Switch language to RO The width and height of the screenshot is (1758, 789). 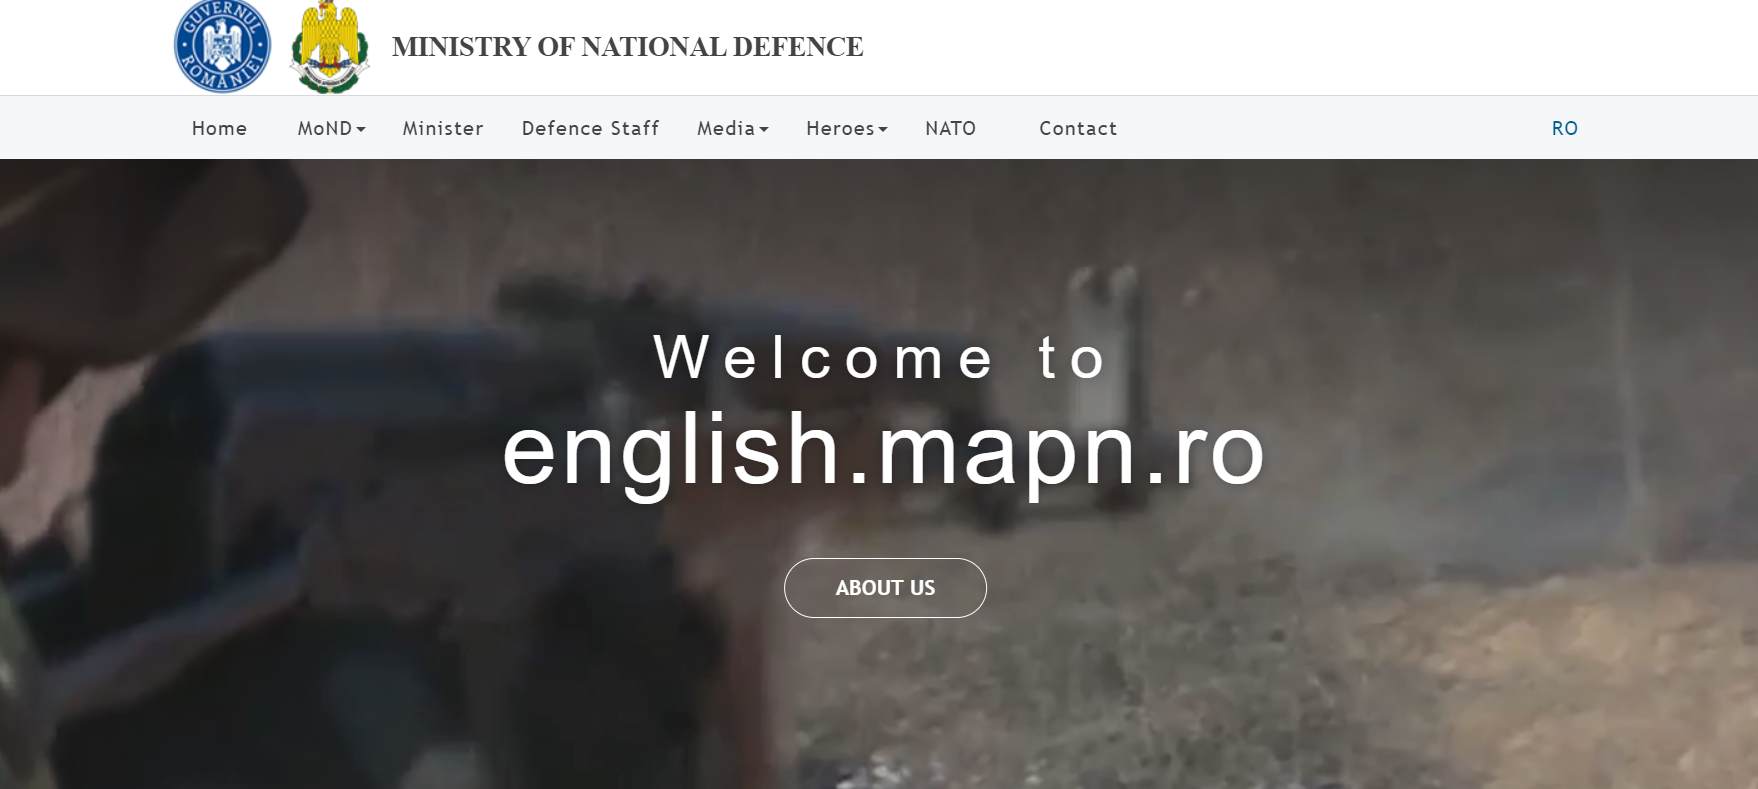click(1565, 128)
